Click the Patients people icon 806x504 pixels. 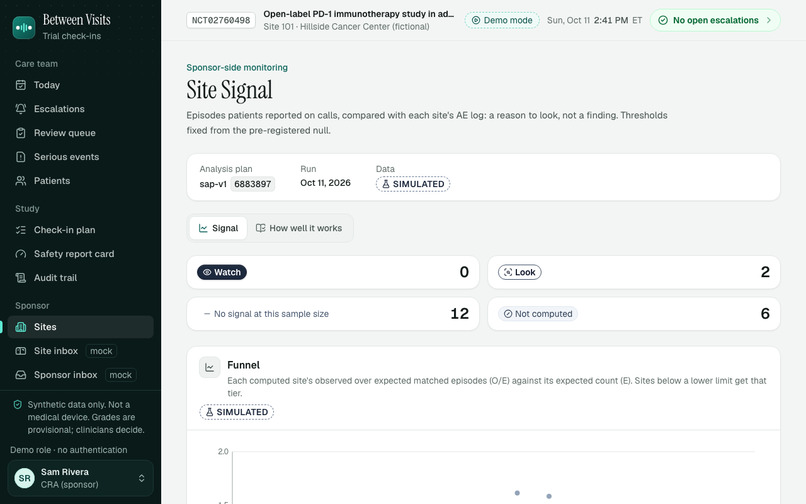[21, 181]
